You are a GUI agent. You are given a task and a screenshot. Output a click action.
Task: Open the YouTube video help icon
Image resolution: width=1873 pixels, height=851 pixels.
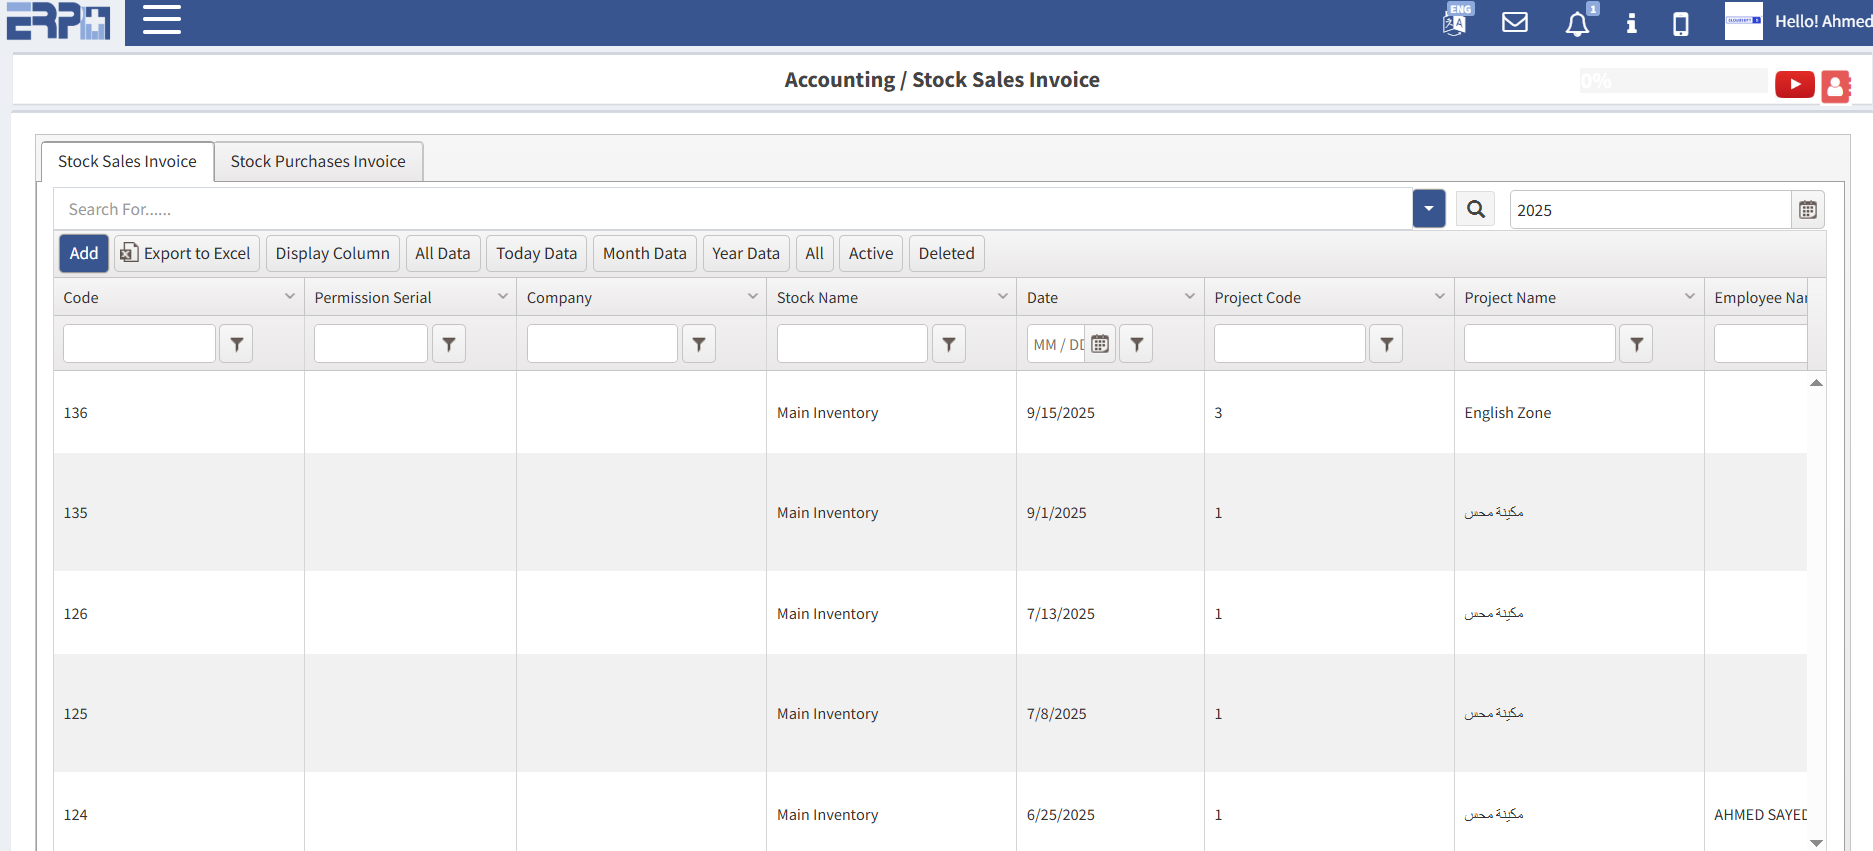(x=1794, y=85)
